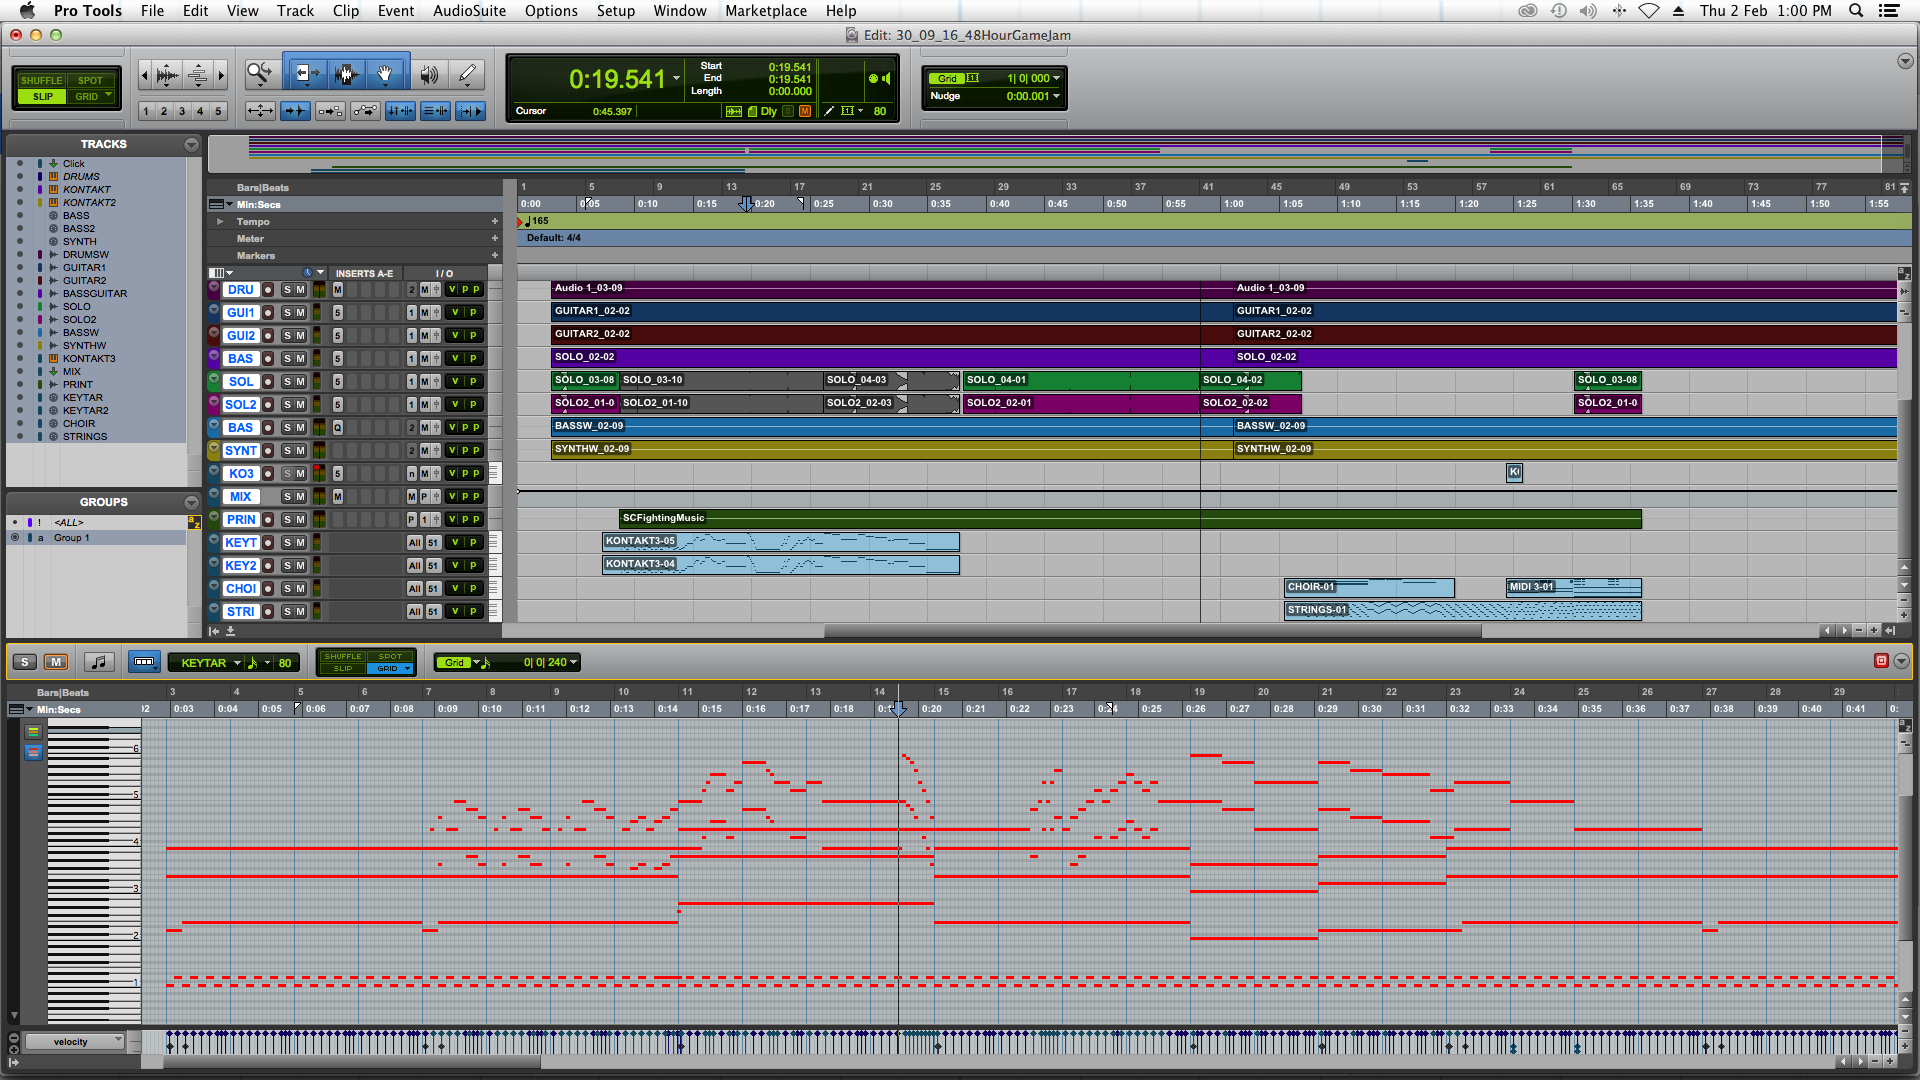Open the Clip menu
This screenshot has width=1920, height=1080.
(346, 11)
